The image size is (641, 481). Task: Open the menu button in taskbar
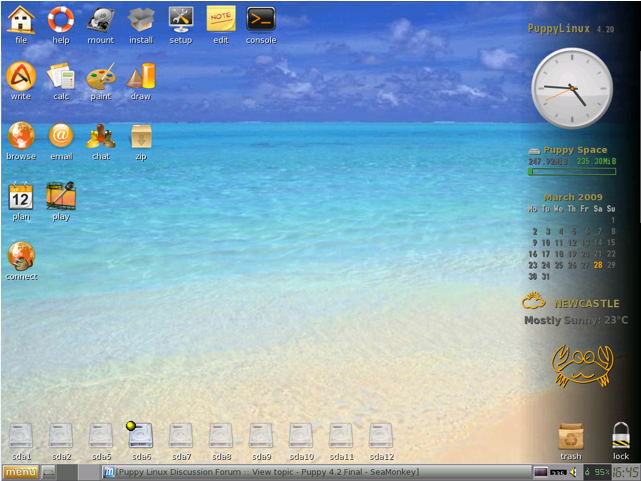click(x=19, y=472)
